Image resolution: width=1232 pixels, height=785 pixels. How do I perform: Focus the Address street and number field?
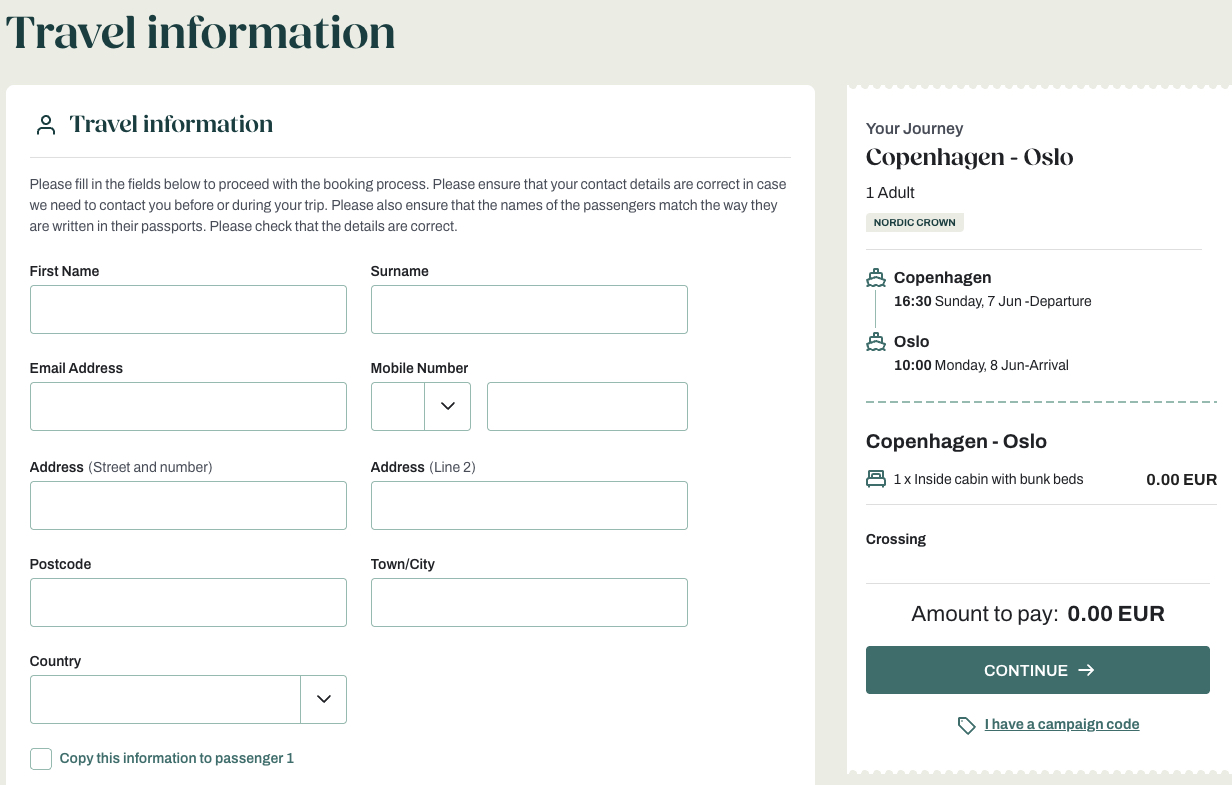click(188, 505)
